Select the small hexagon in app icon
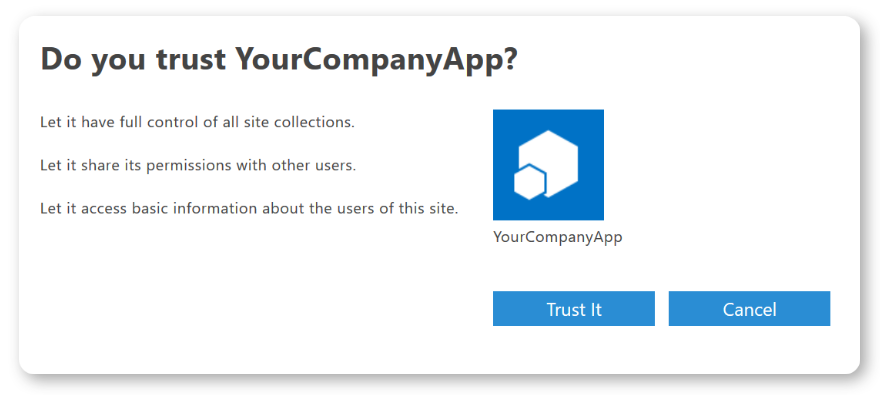This screenshot has height=395, width=880. click(x=530, y=182)
